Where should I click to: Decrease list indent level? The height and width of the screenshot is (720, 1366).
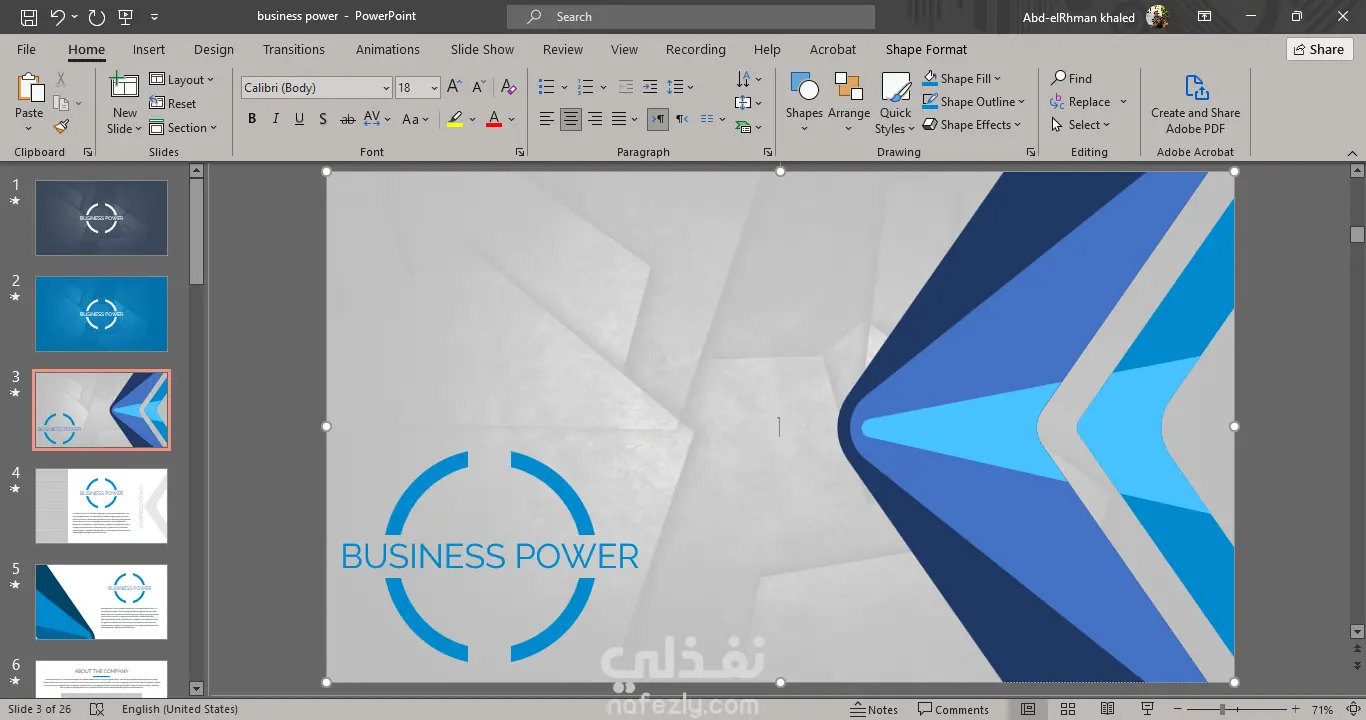point(626,87)
